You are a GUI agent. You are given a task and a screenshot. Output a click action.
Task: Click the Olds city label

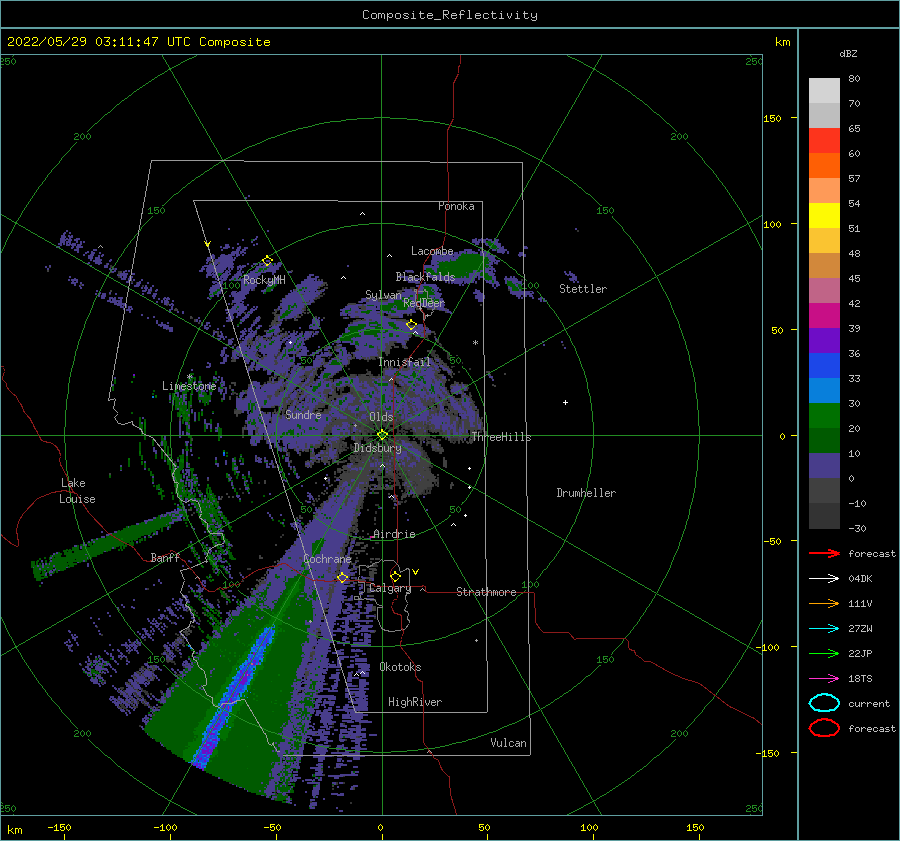click(x=381, y=417)
